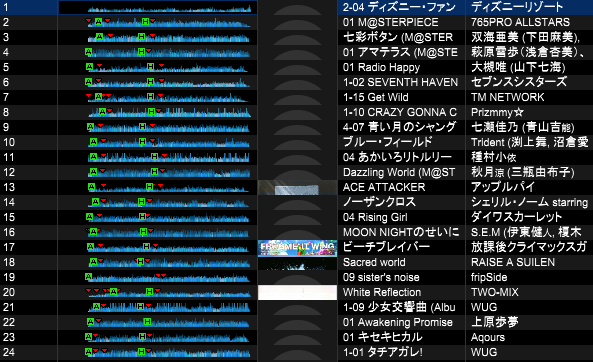Select track title 09 sister's noise
Image resolution: width=593 pixels, height=362 pixels.
[x=381, y=277]
